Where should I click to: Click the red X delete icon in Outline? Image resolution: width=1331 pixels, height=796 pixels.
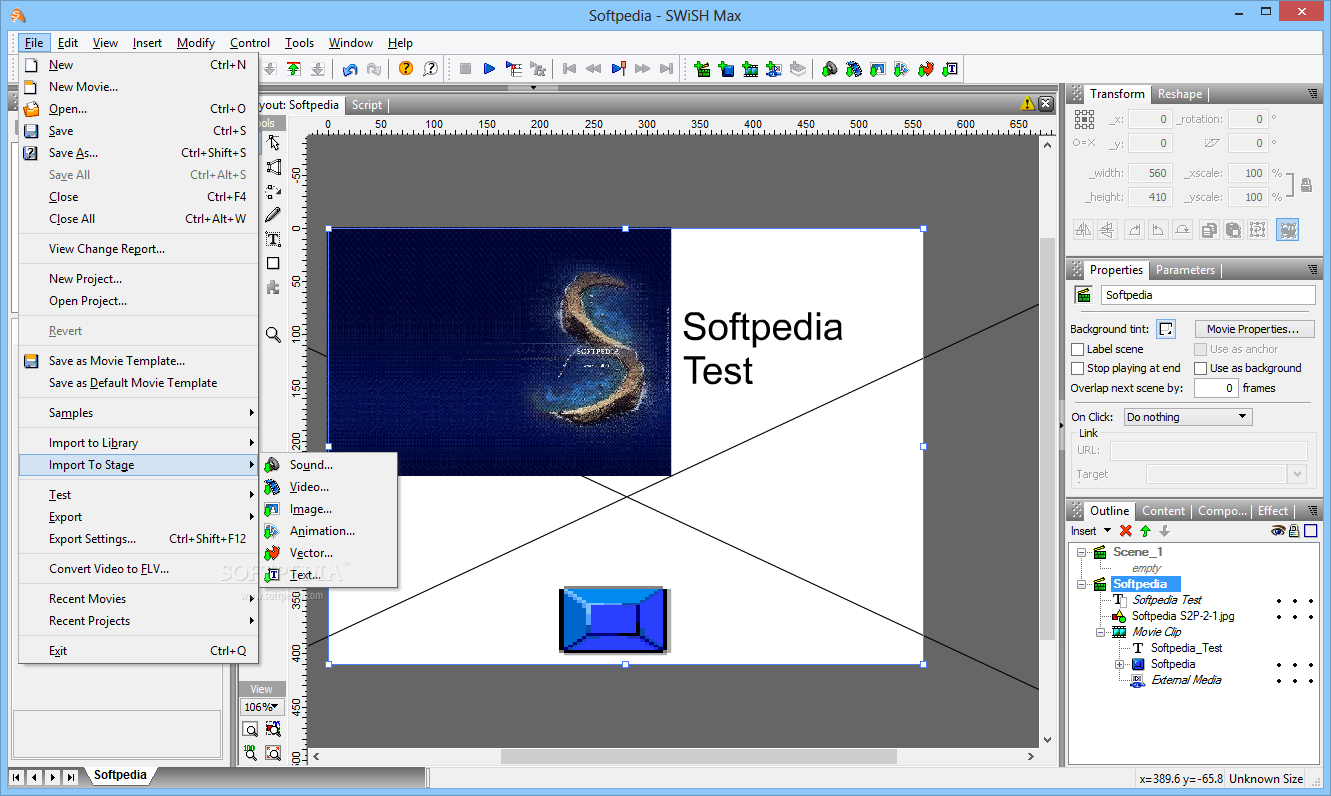click(1126, 531)
